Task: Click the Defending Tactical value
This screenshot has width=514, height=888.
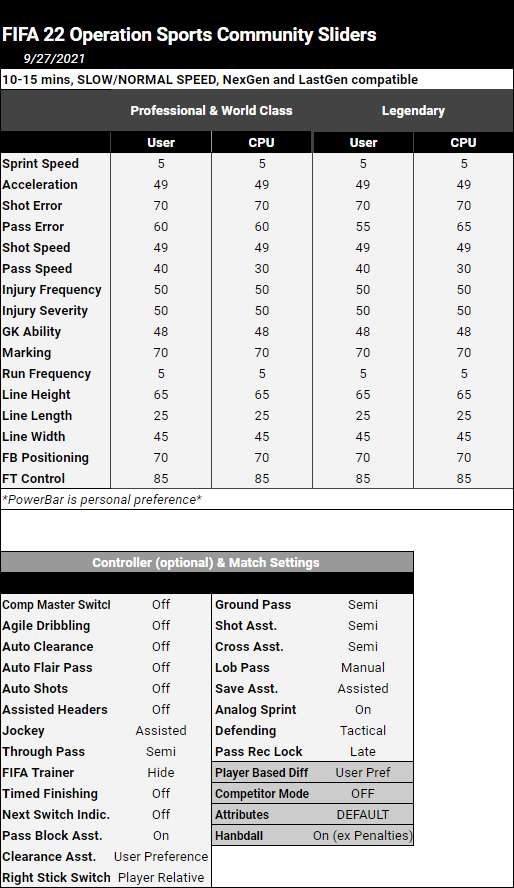Action: coord(363,730)
